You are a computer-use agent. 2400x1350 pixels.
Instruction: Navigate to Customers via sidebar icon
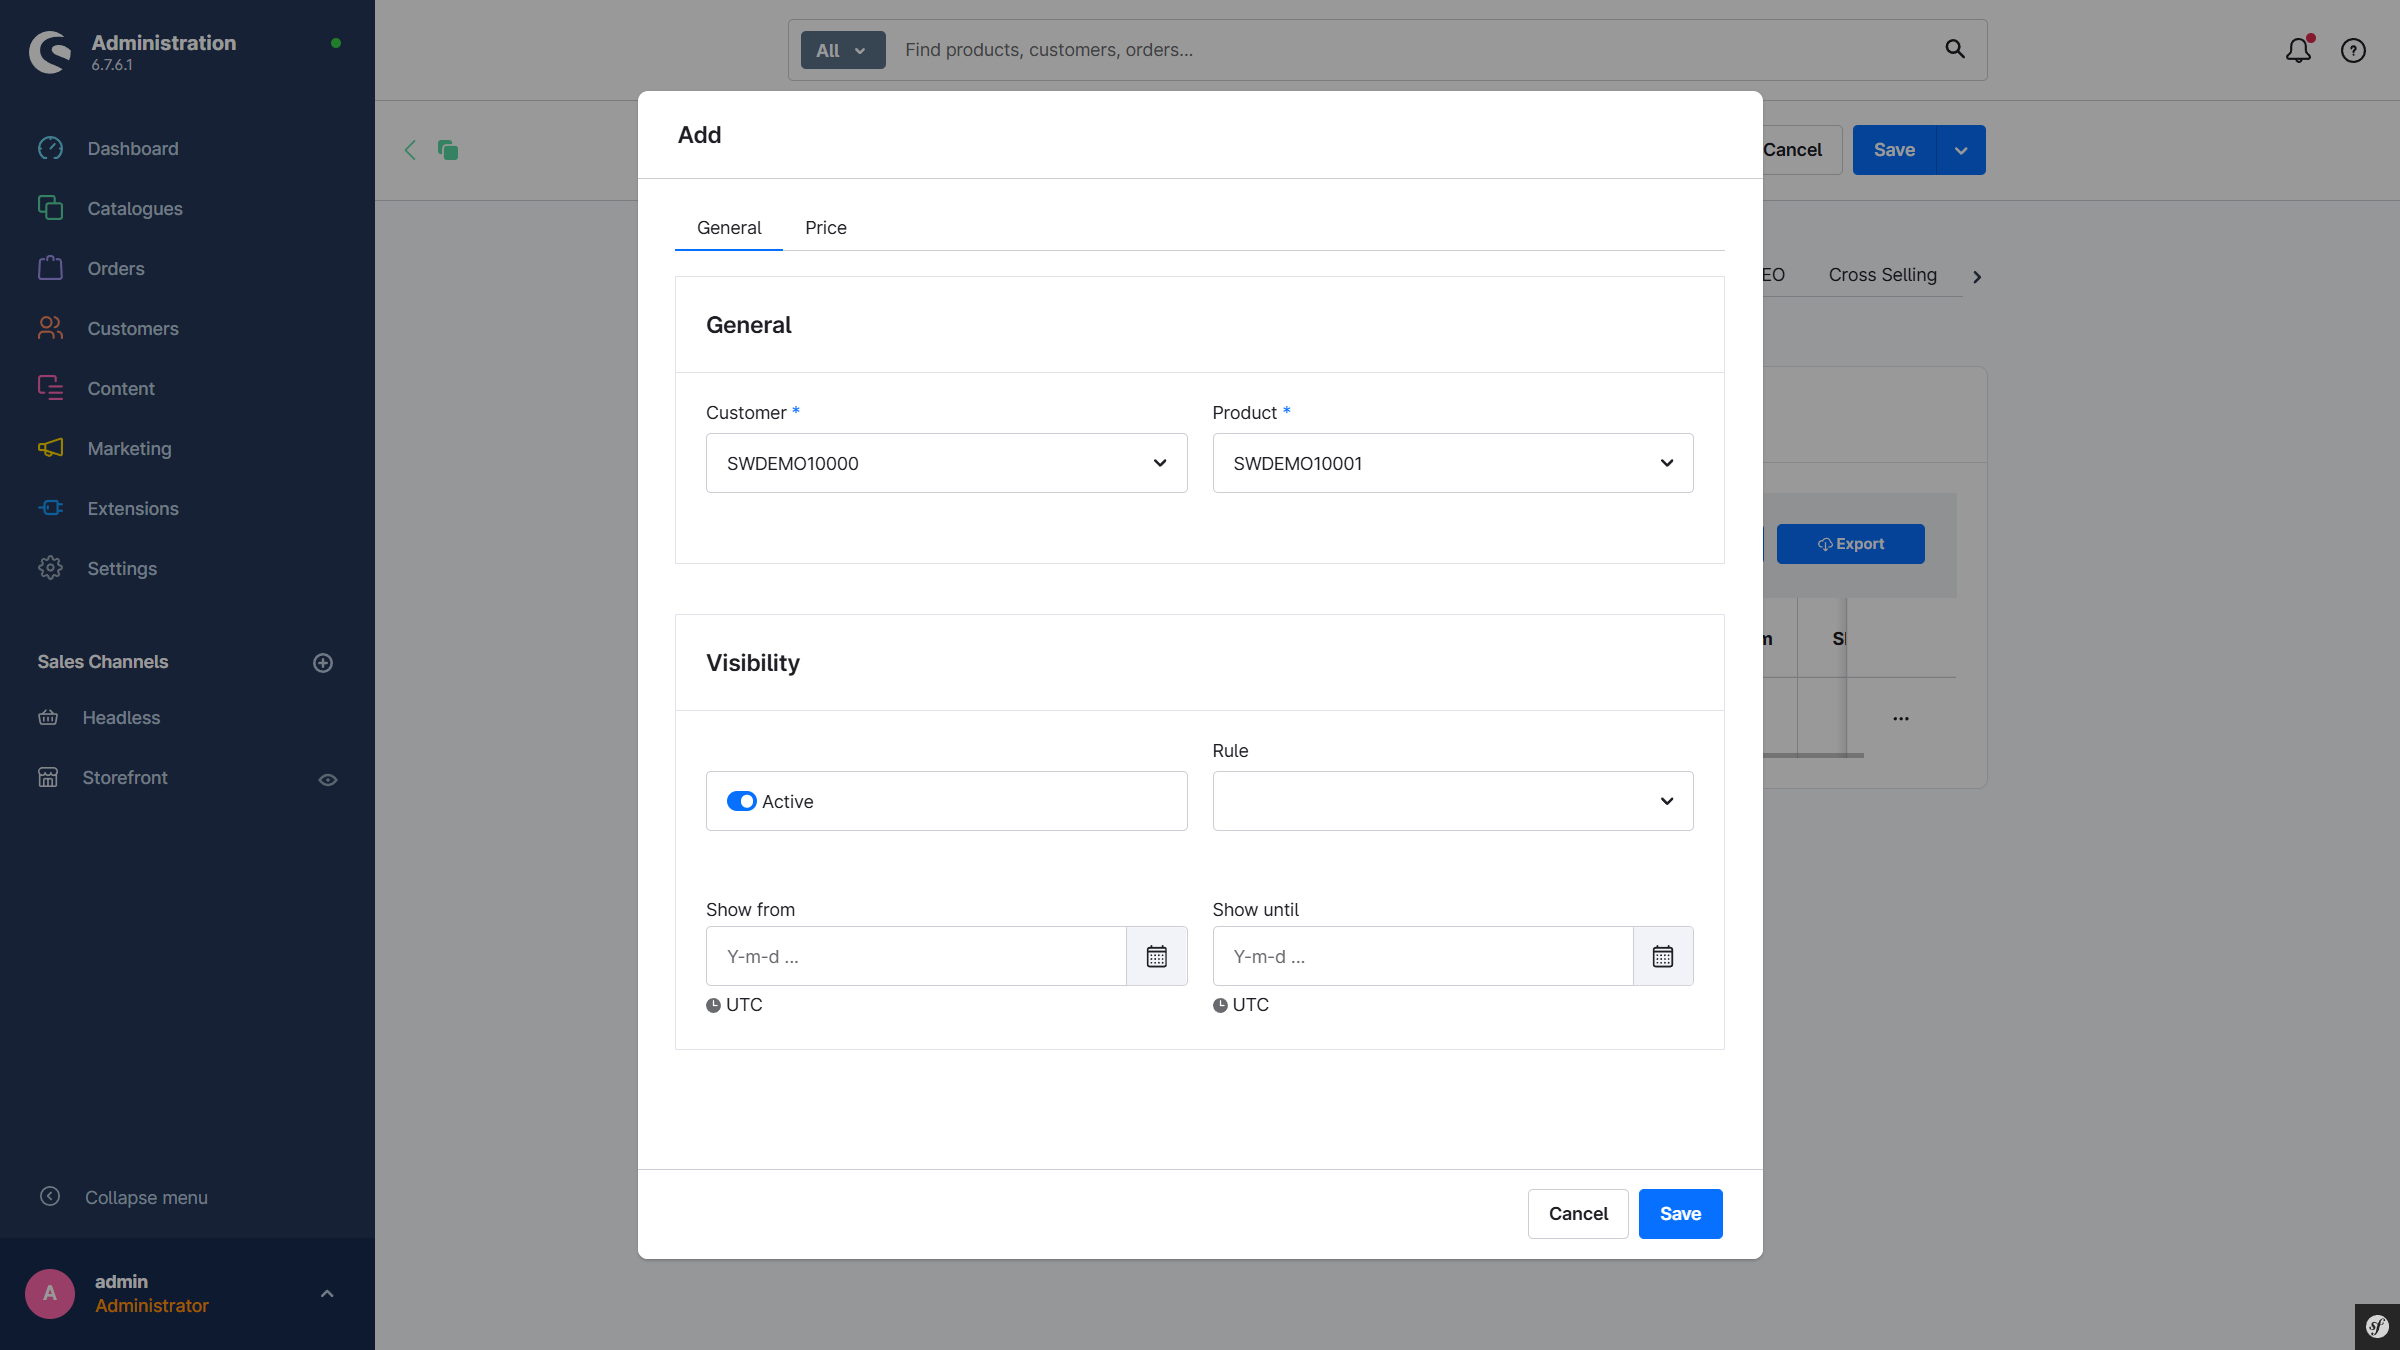[x=50, y=328]
